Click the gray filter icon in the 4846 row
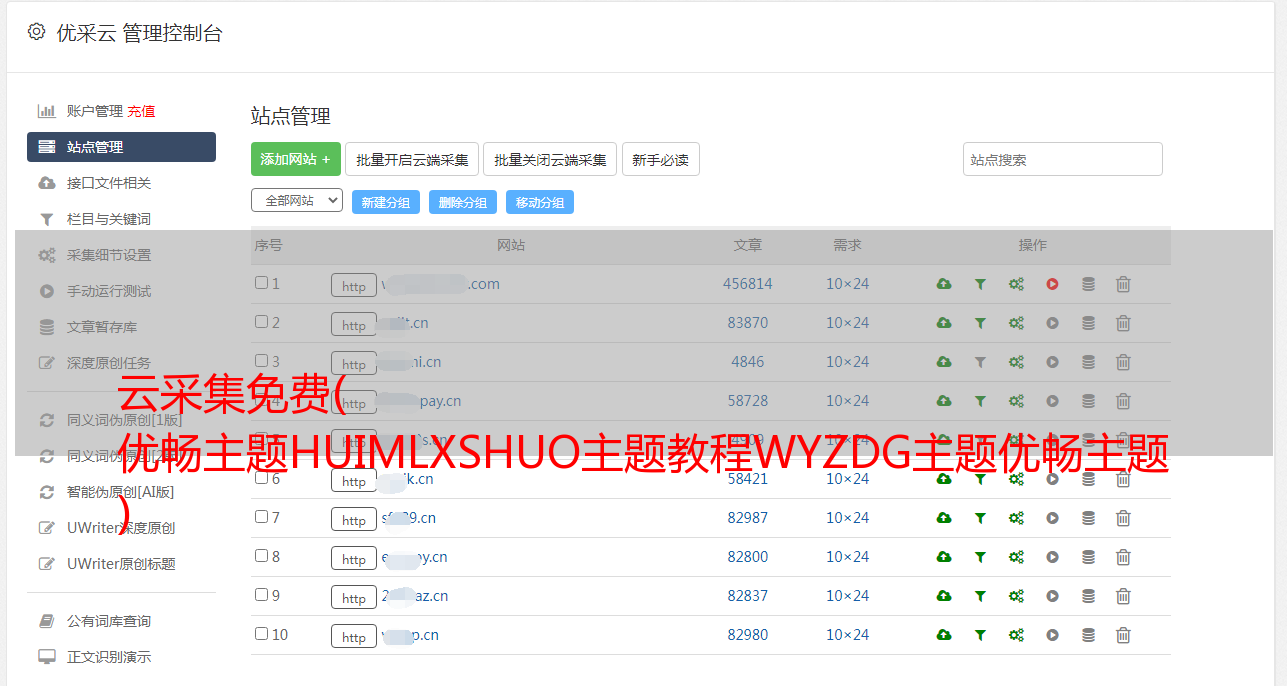This screenshot has width=1287, height=686. (x=980, y=362)
